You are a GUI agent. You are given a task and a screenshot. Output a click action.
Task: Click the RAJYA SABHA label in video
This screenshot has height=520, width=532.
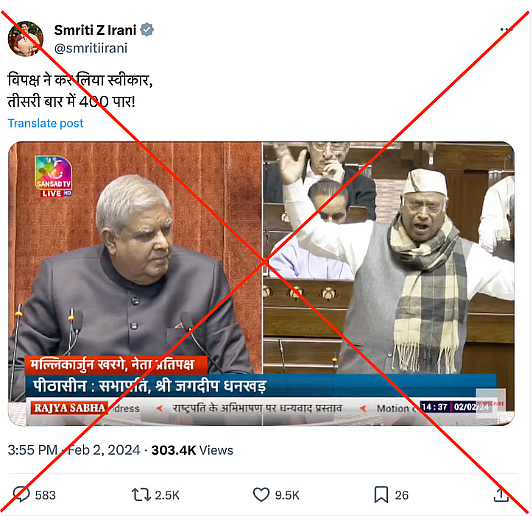pos(69,408)
